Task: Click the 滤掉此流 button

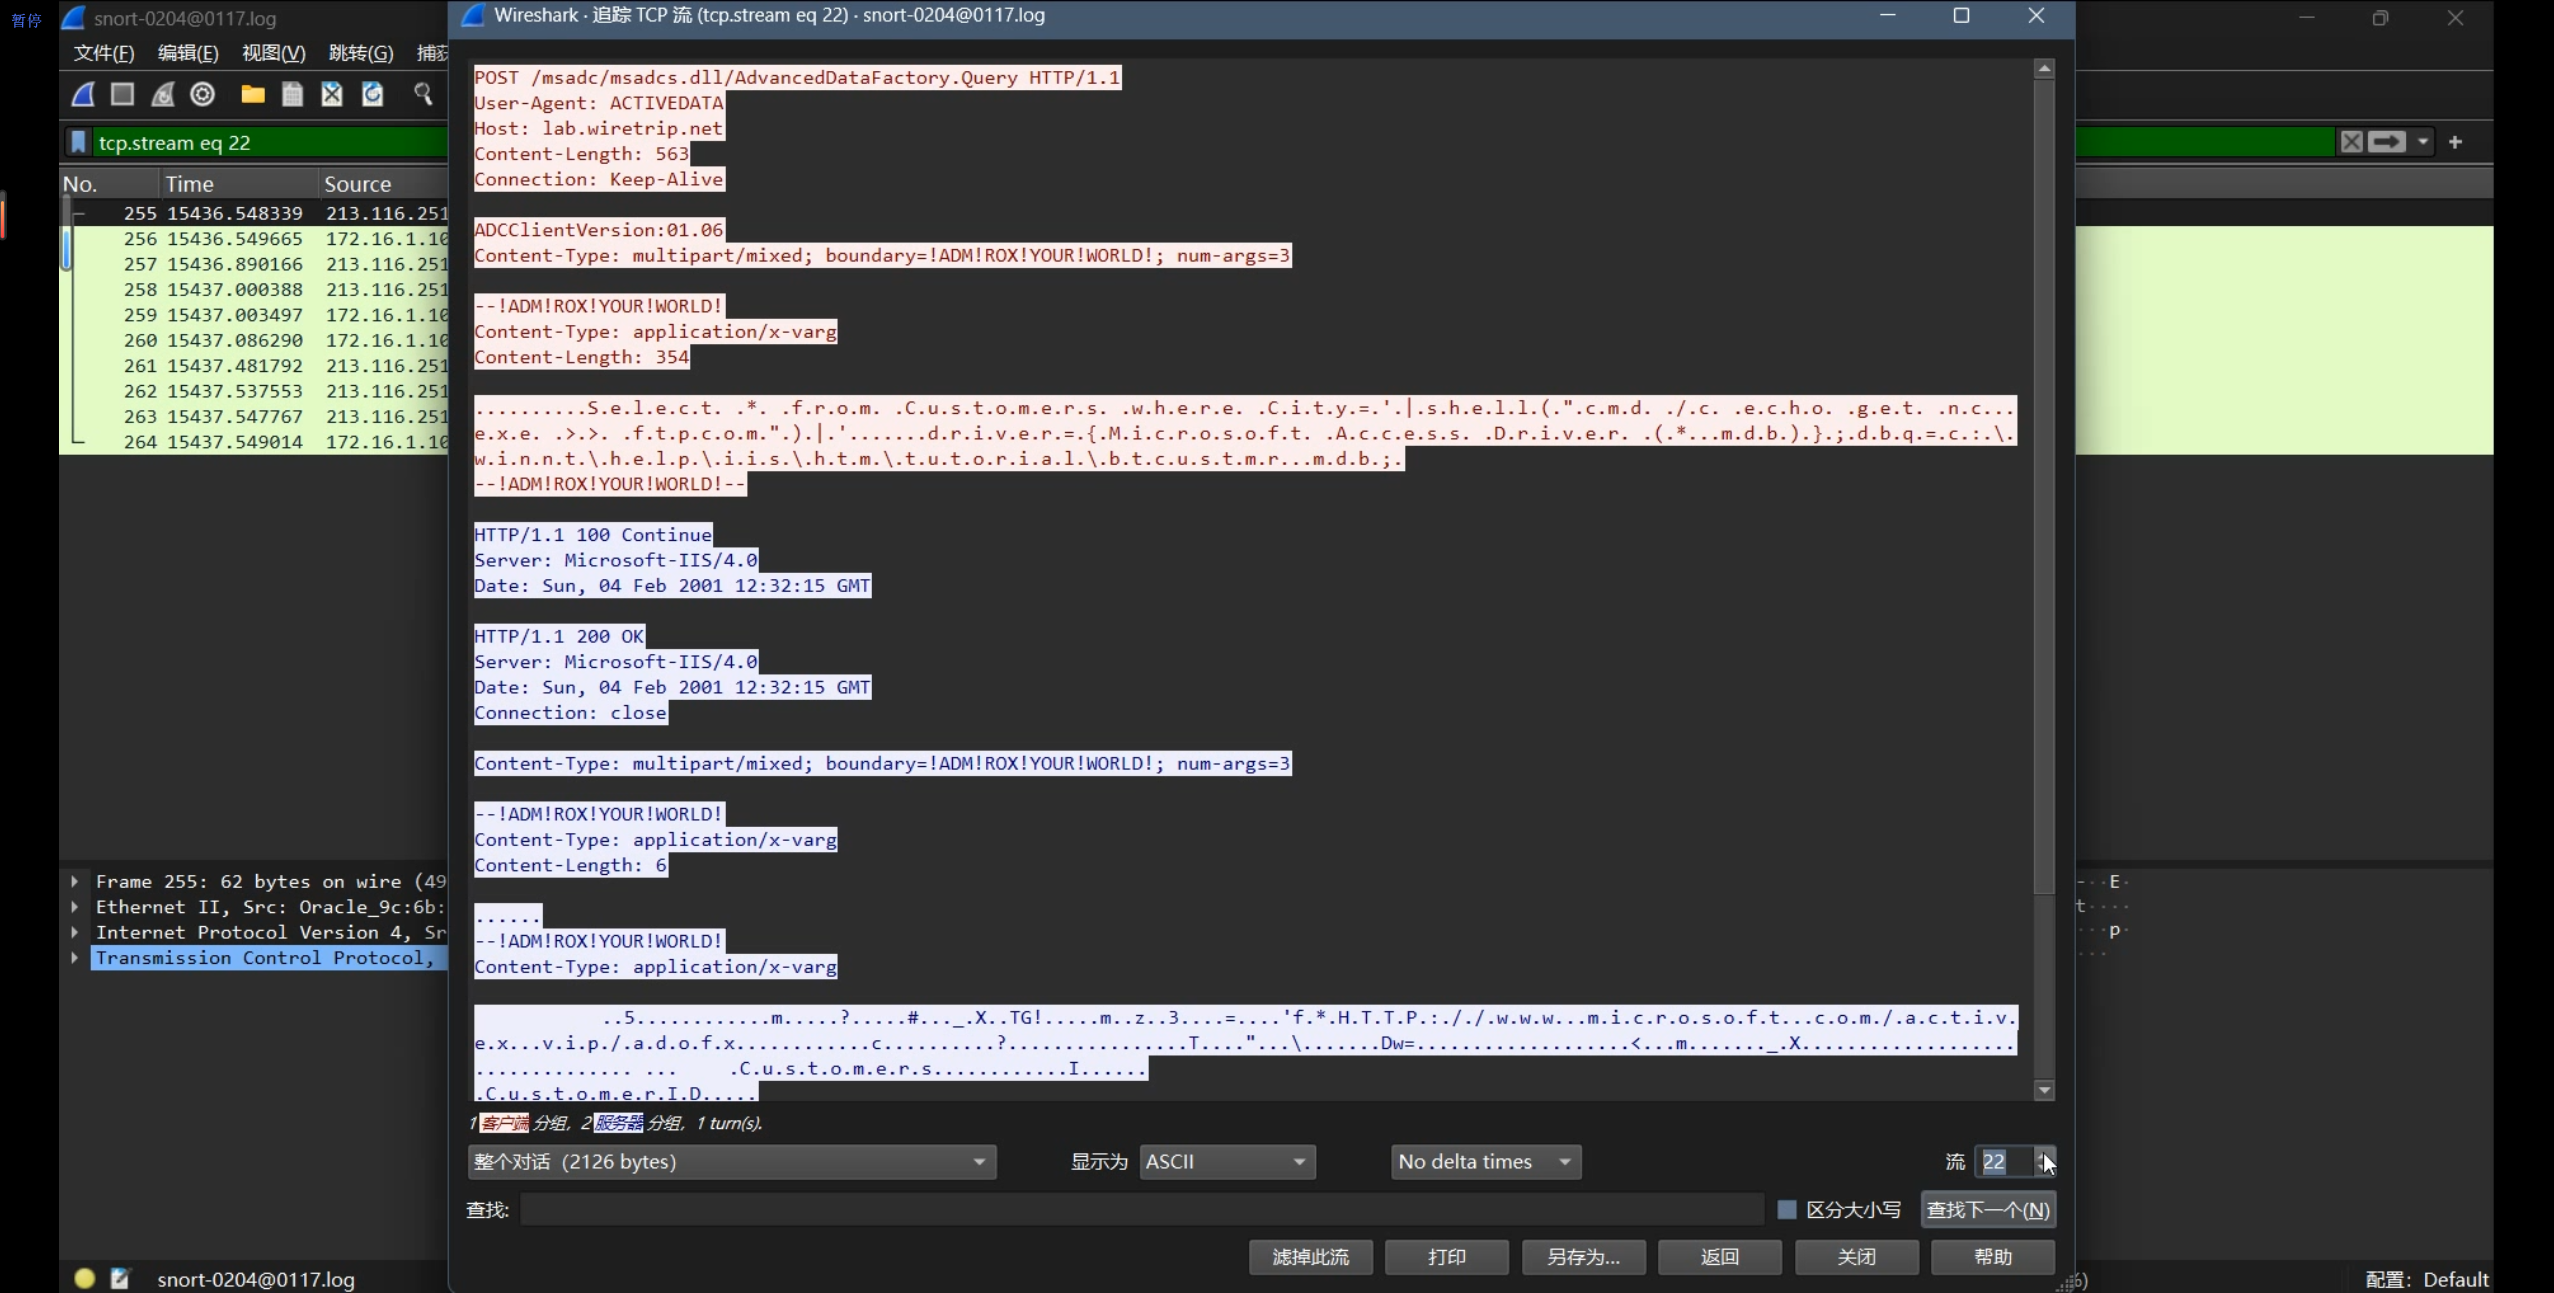Action: (1310, 1256)
